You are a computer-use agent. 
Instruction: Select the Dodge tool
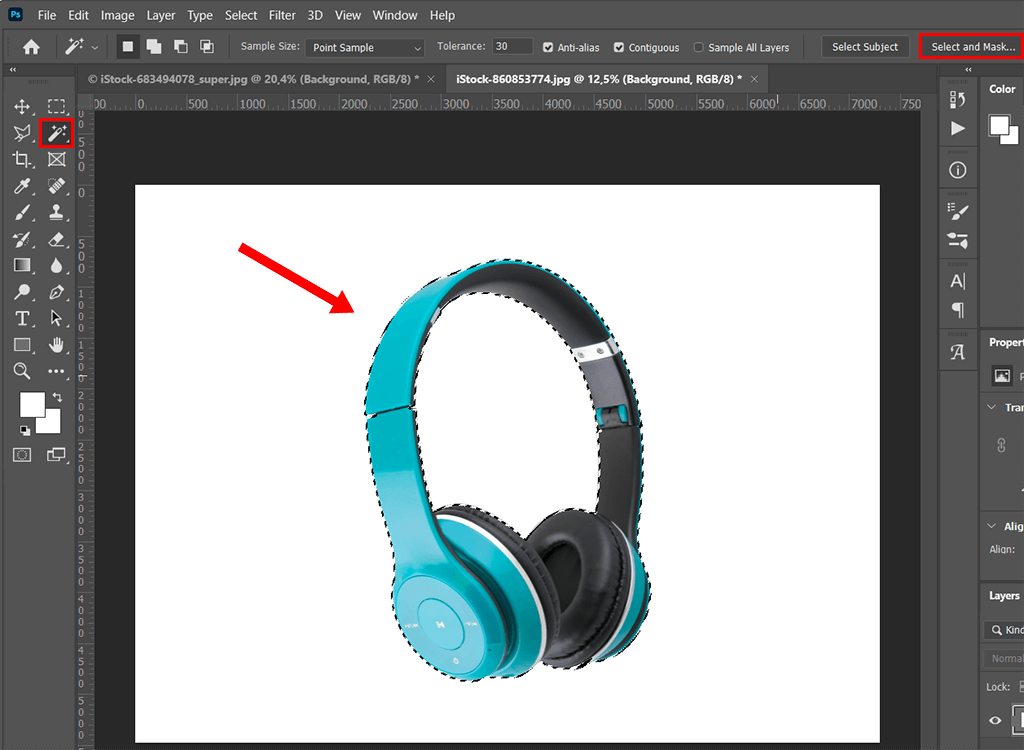22,292
